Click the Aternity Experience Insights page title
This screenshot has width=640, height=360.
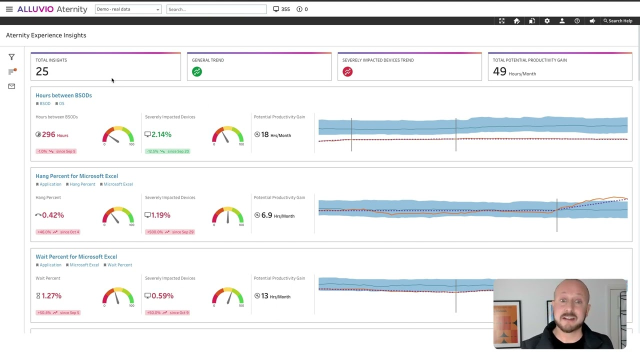pyautogui.click(x=46, y=36)
